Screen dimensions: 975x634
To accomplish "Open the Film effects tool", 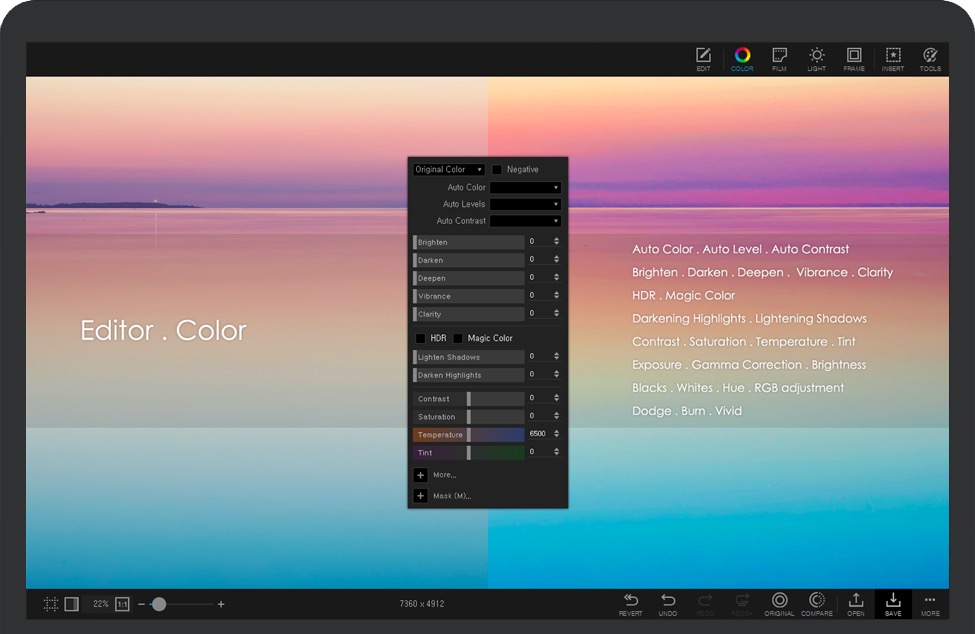I will pos(779,58).
